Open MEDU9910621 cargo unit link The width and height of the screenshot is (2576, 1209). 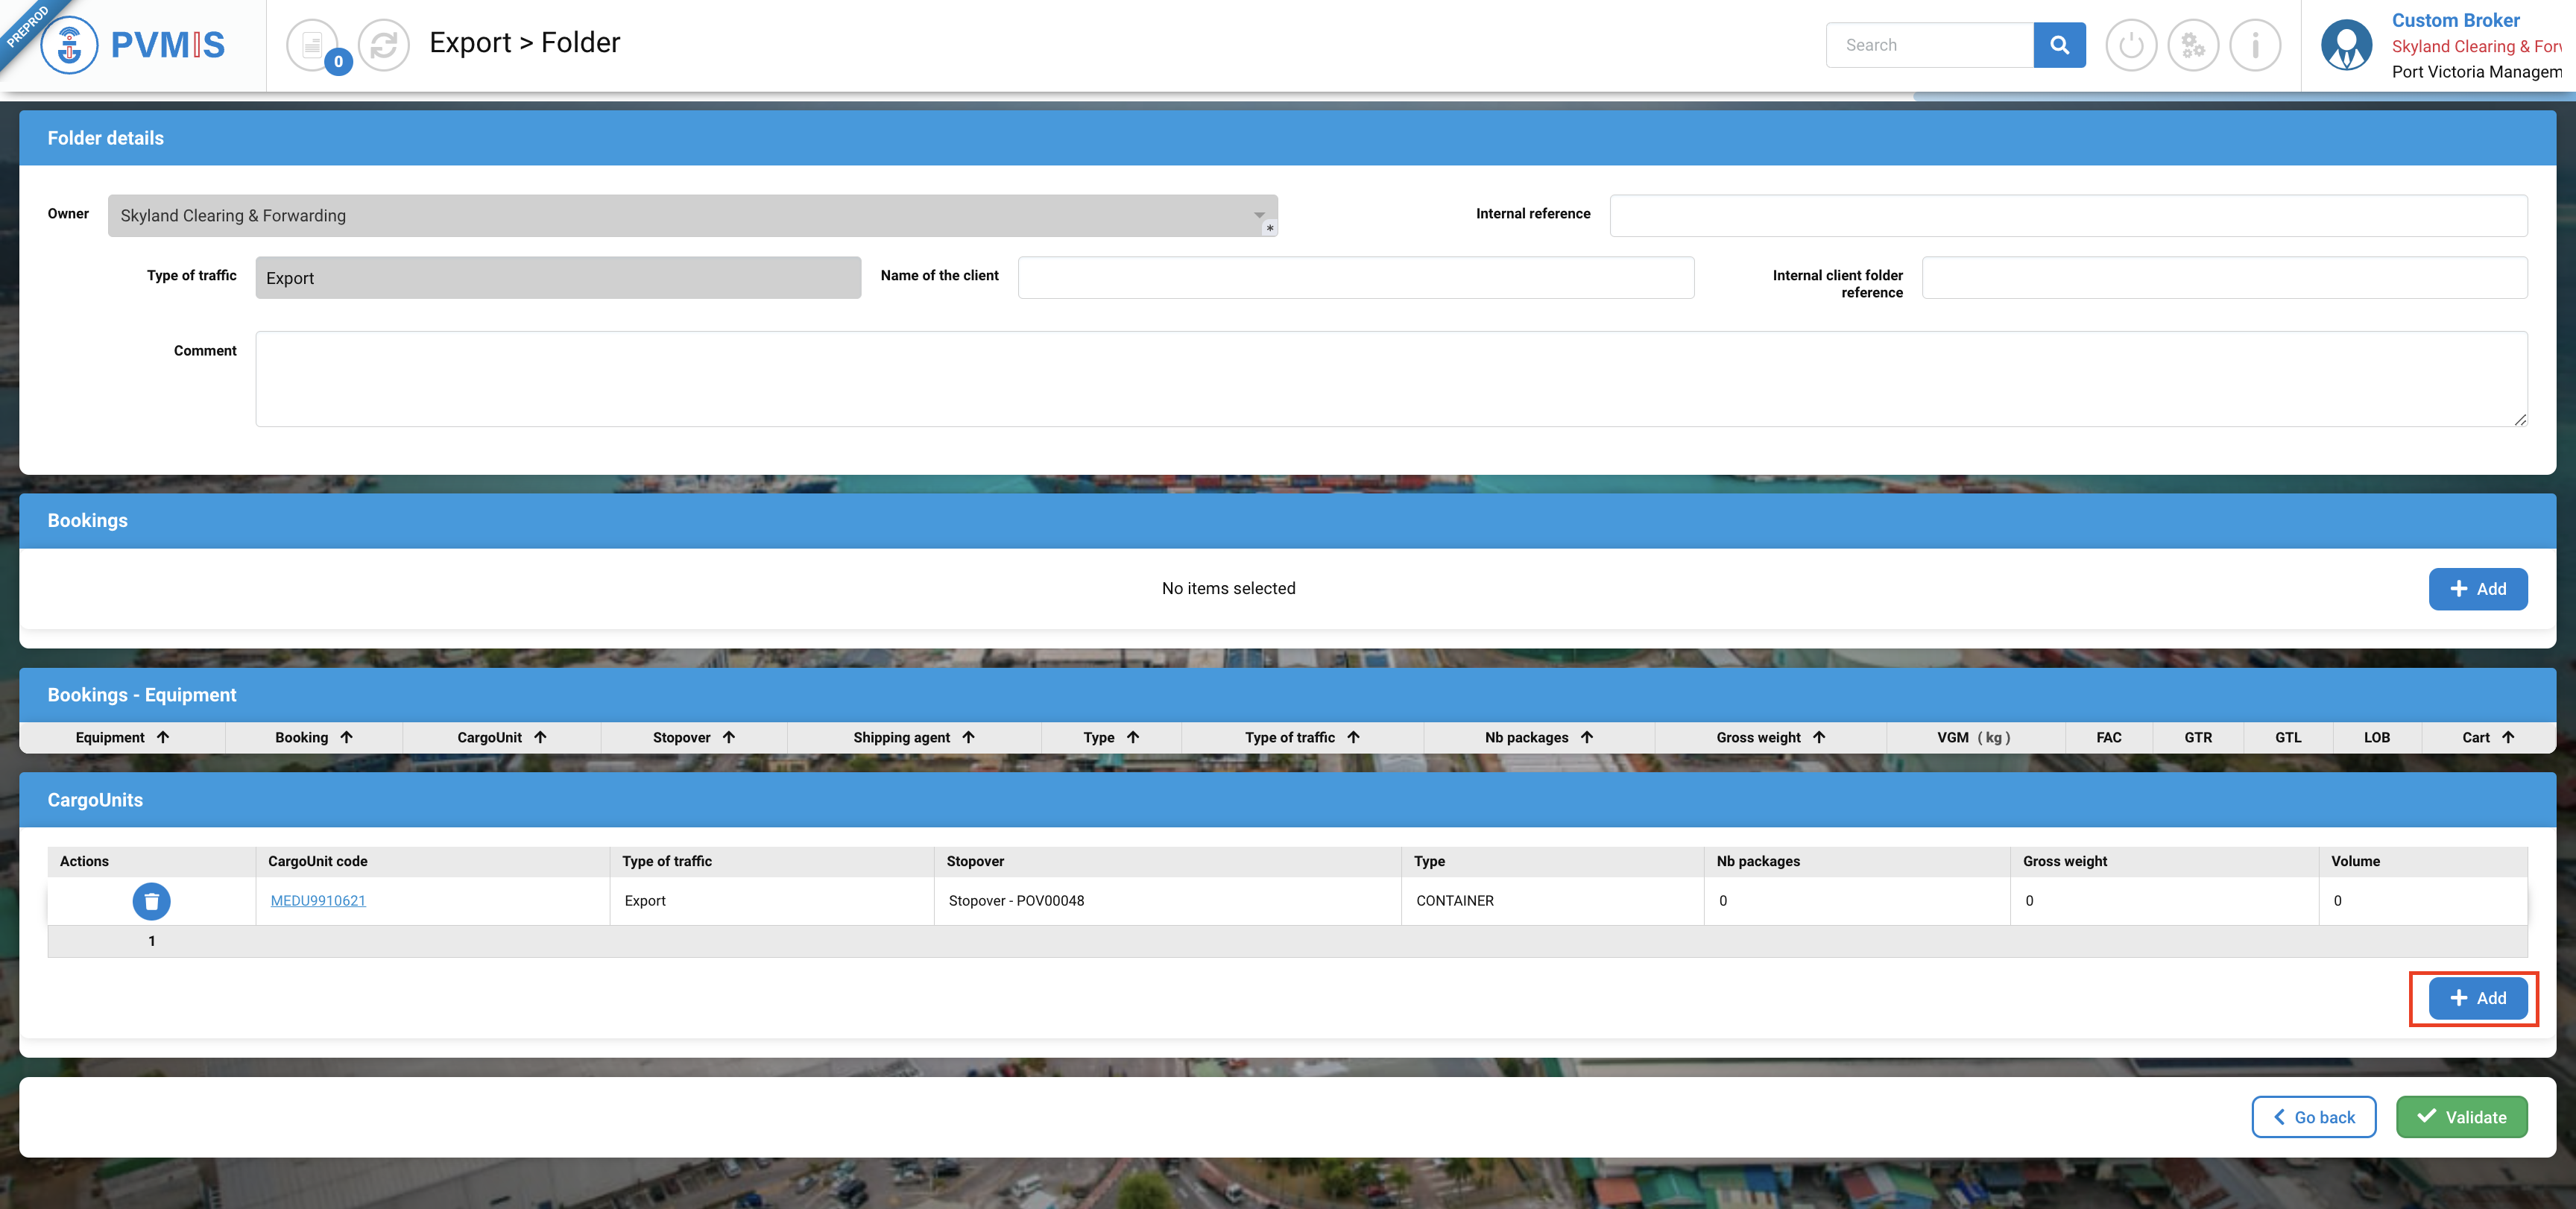click(318, 901)
